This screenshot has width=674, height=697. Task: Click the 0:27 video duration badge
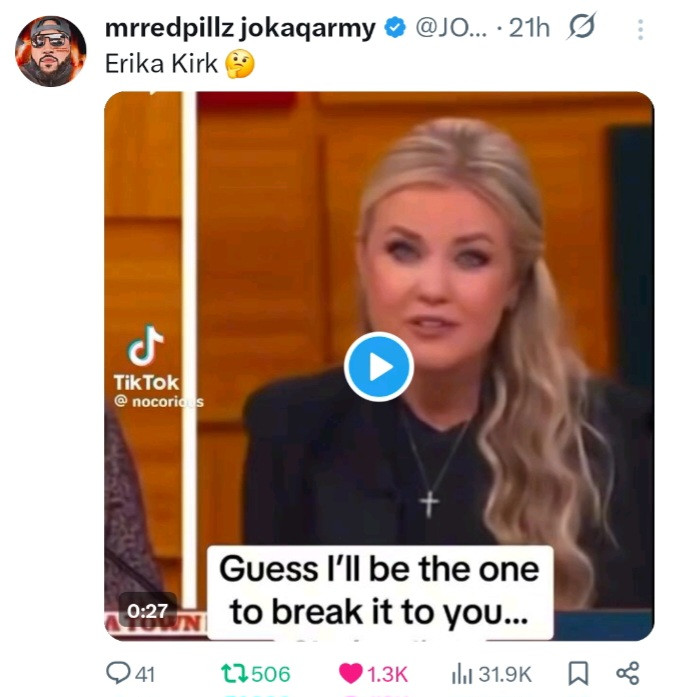[147, 611]
